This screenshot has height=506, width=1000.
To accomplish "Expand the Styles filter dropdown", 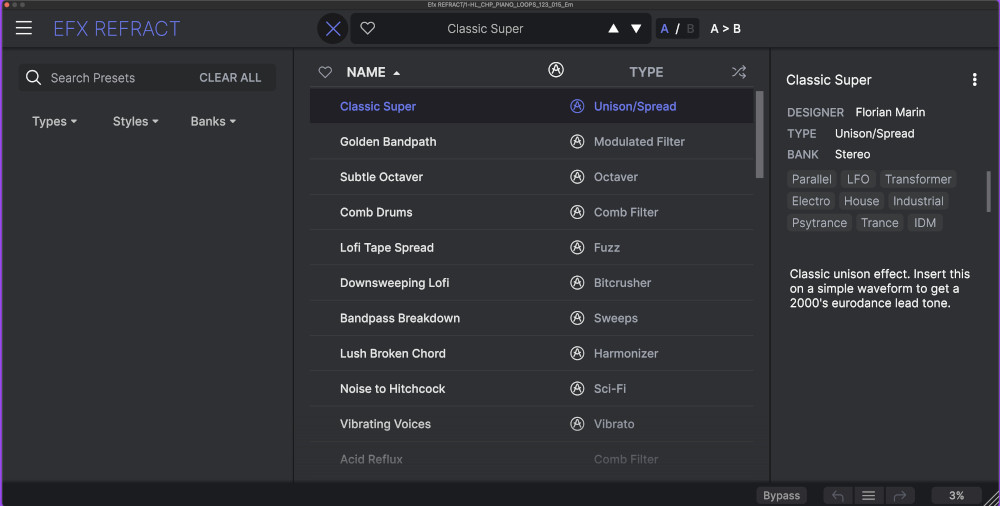I will [x=135, y=122].
